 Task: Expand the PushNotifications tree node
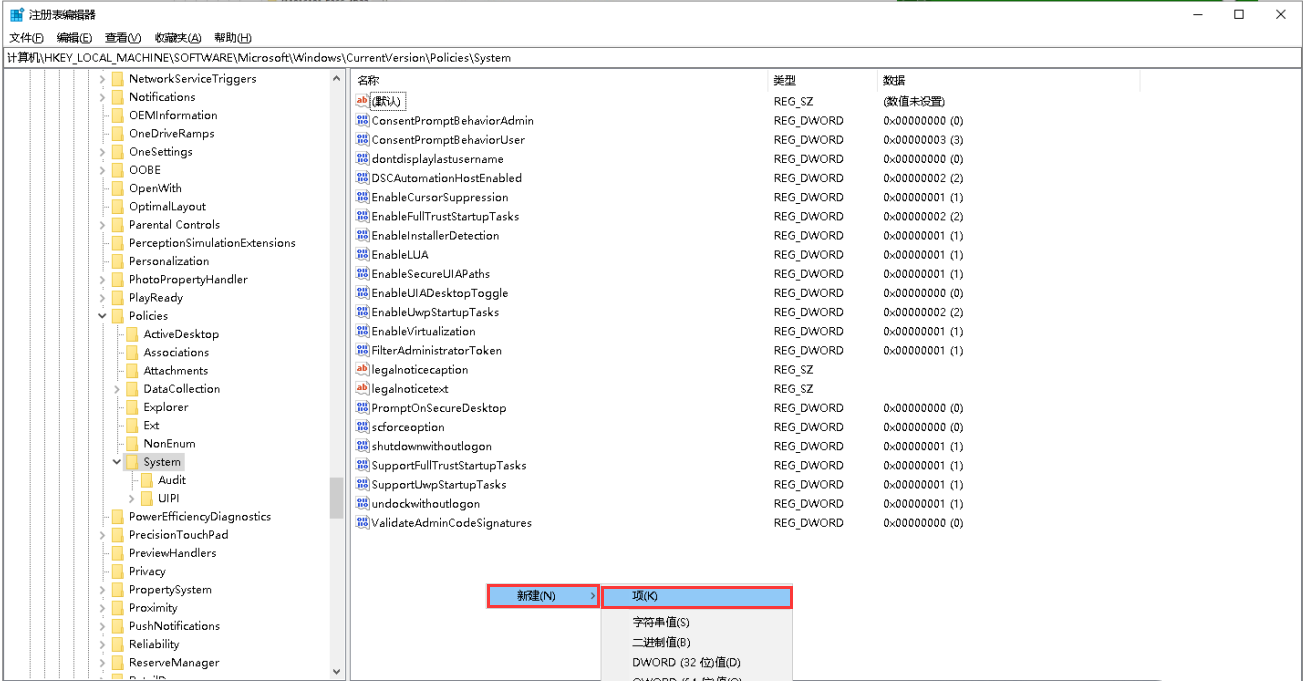(102, 626)
